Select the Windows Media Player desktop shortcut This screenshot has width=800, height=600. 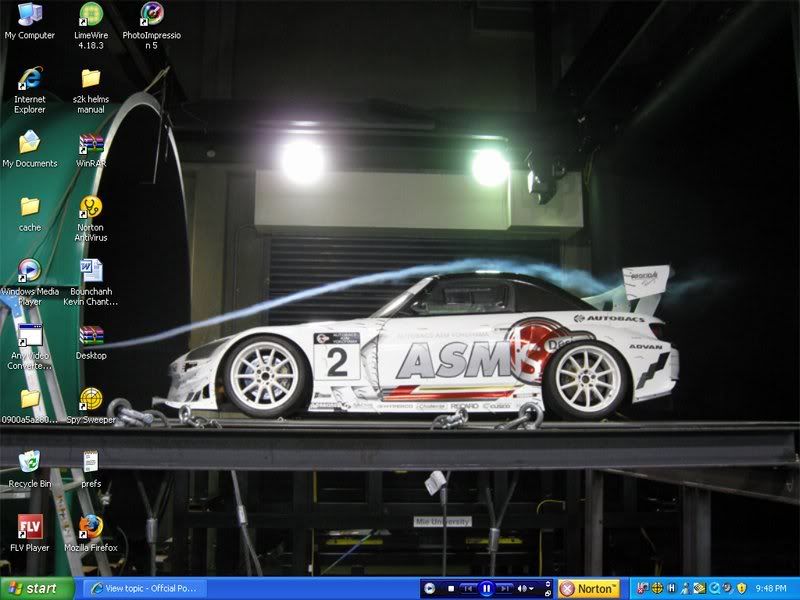click(x=30, y=271)
